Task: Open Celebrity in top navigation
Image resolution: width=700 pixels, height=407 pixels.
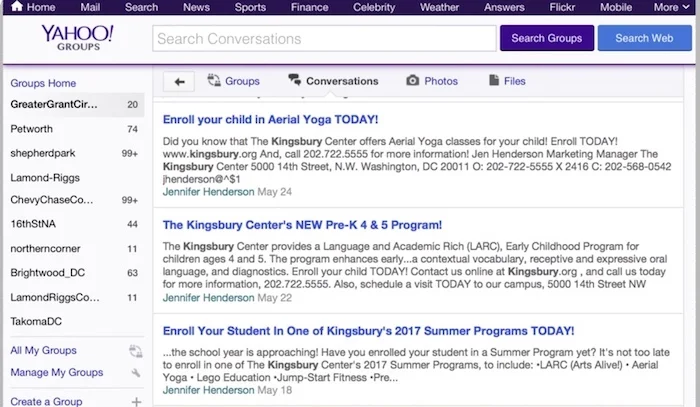Action: click(374, 7)
